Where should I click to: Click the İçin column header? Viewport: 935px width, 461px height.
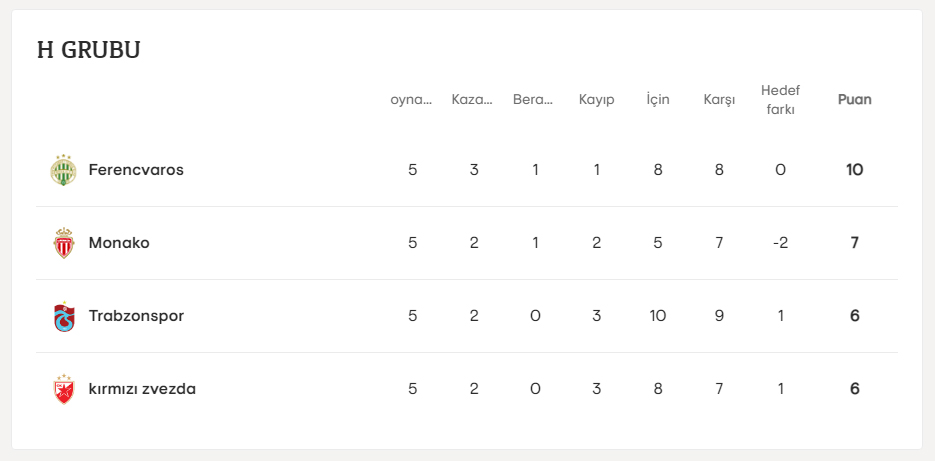(x=657, y=100)
